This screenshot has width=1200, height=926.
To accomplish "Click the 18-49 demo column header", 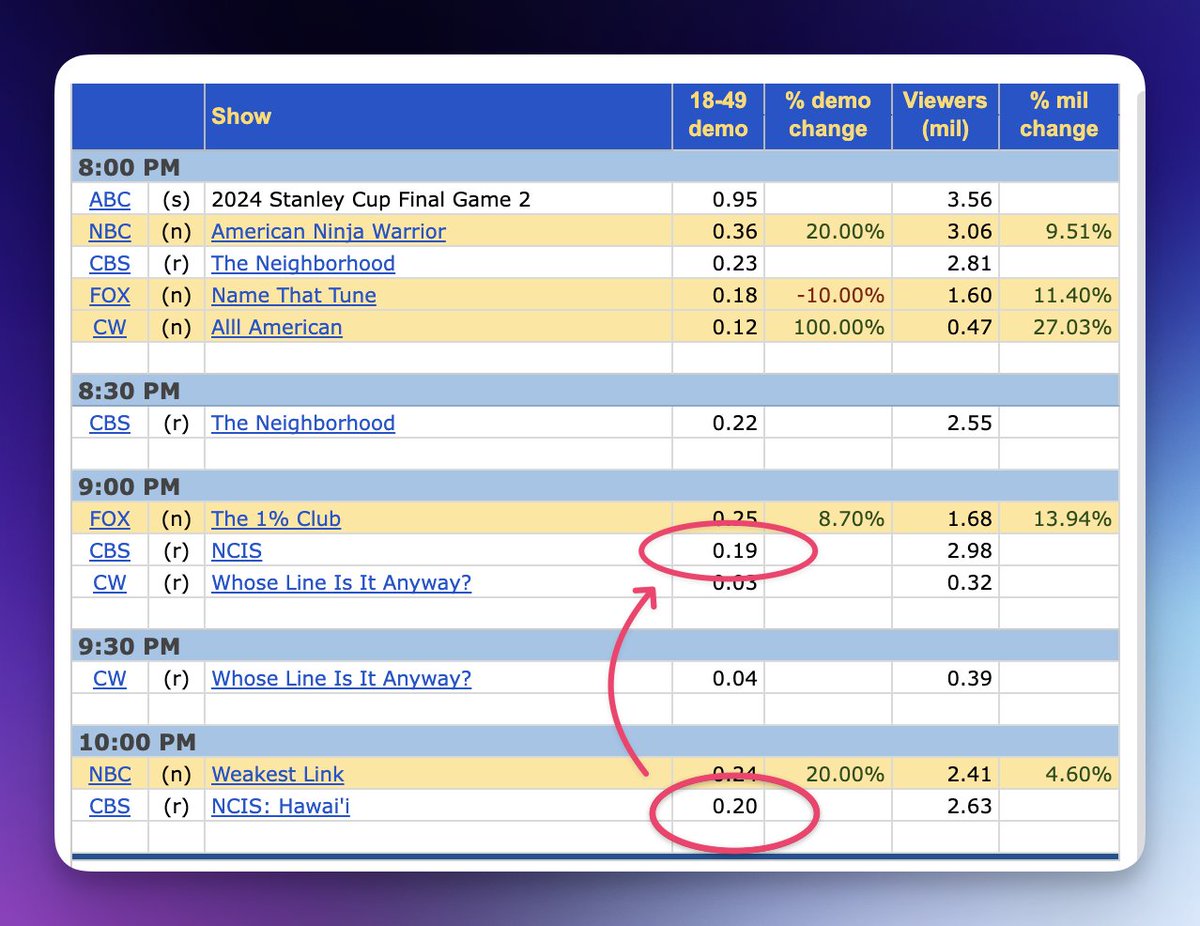I will (x=718, y=115).
